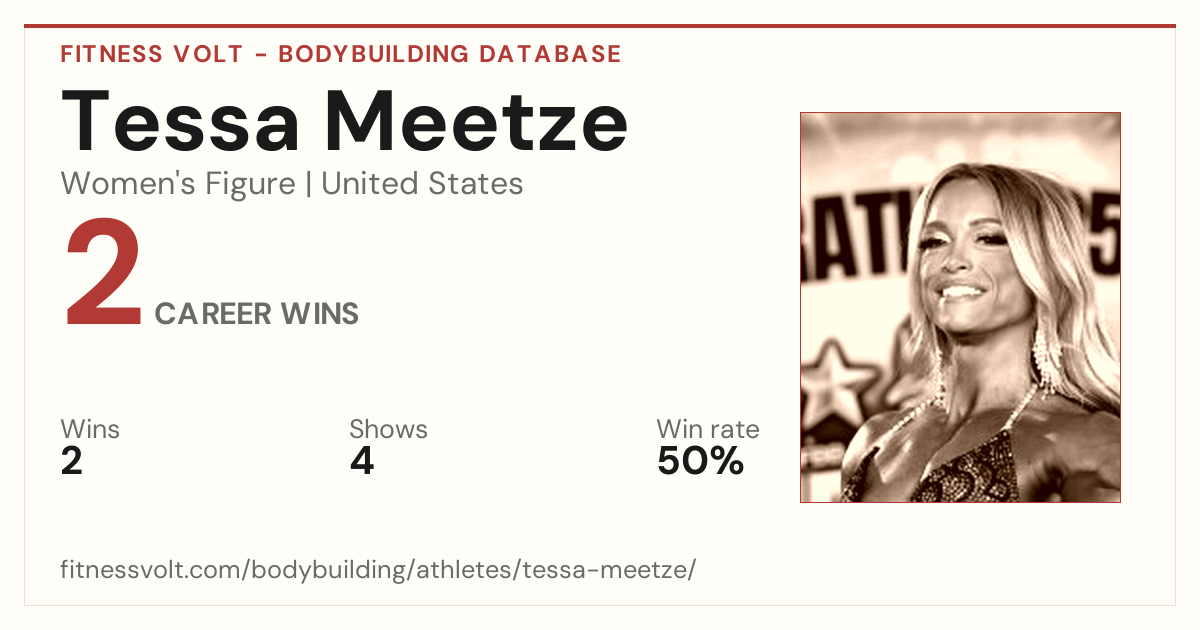
Task: Click the CAREER WINS label
Action: [x=257, y=314]
